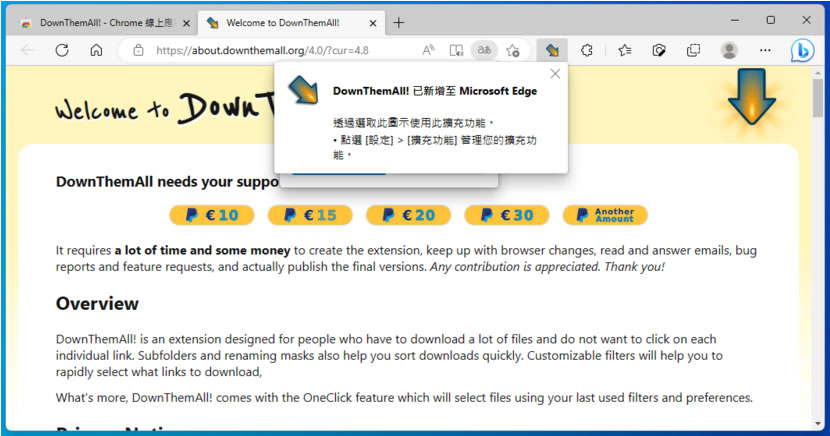Close the Welcome to DownThemAll! tab
This screenshot has width=830, height=436.
pyautogui.click(x=373, y=23)
